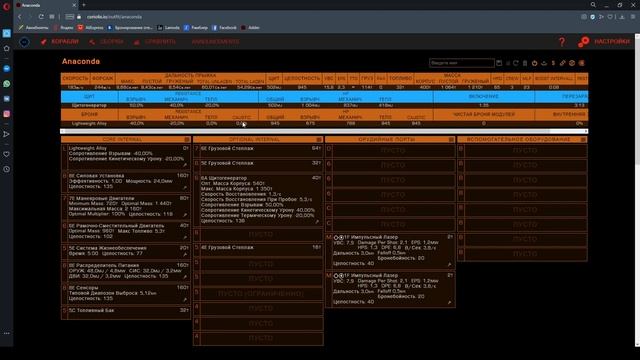This screenshot has width=640, height=360.
Task: Open the 5E Грузовой Стеллаж 32т slot
Action: [x=258, y=165]
